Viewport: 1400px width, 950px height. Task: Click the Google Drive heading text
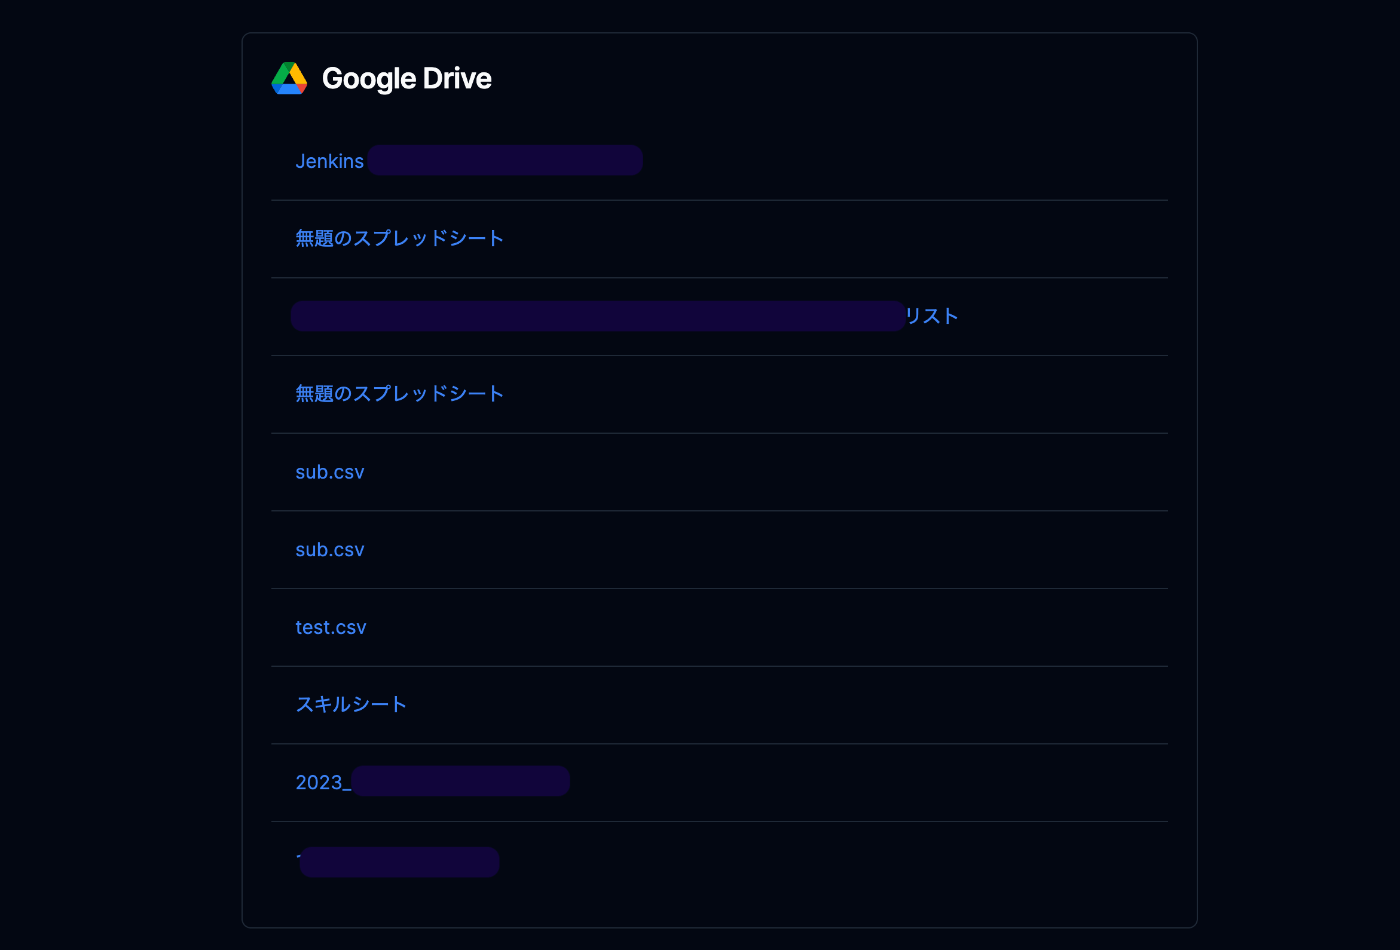[407, 78]
